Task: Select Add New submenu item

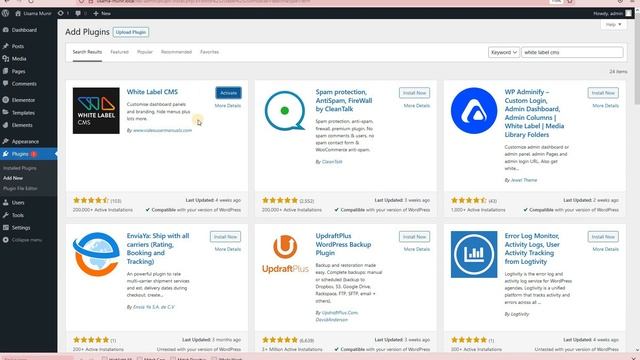Action: click(x=13, y=178)
